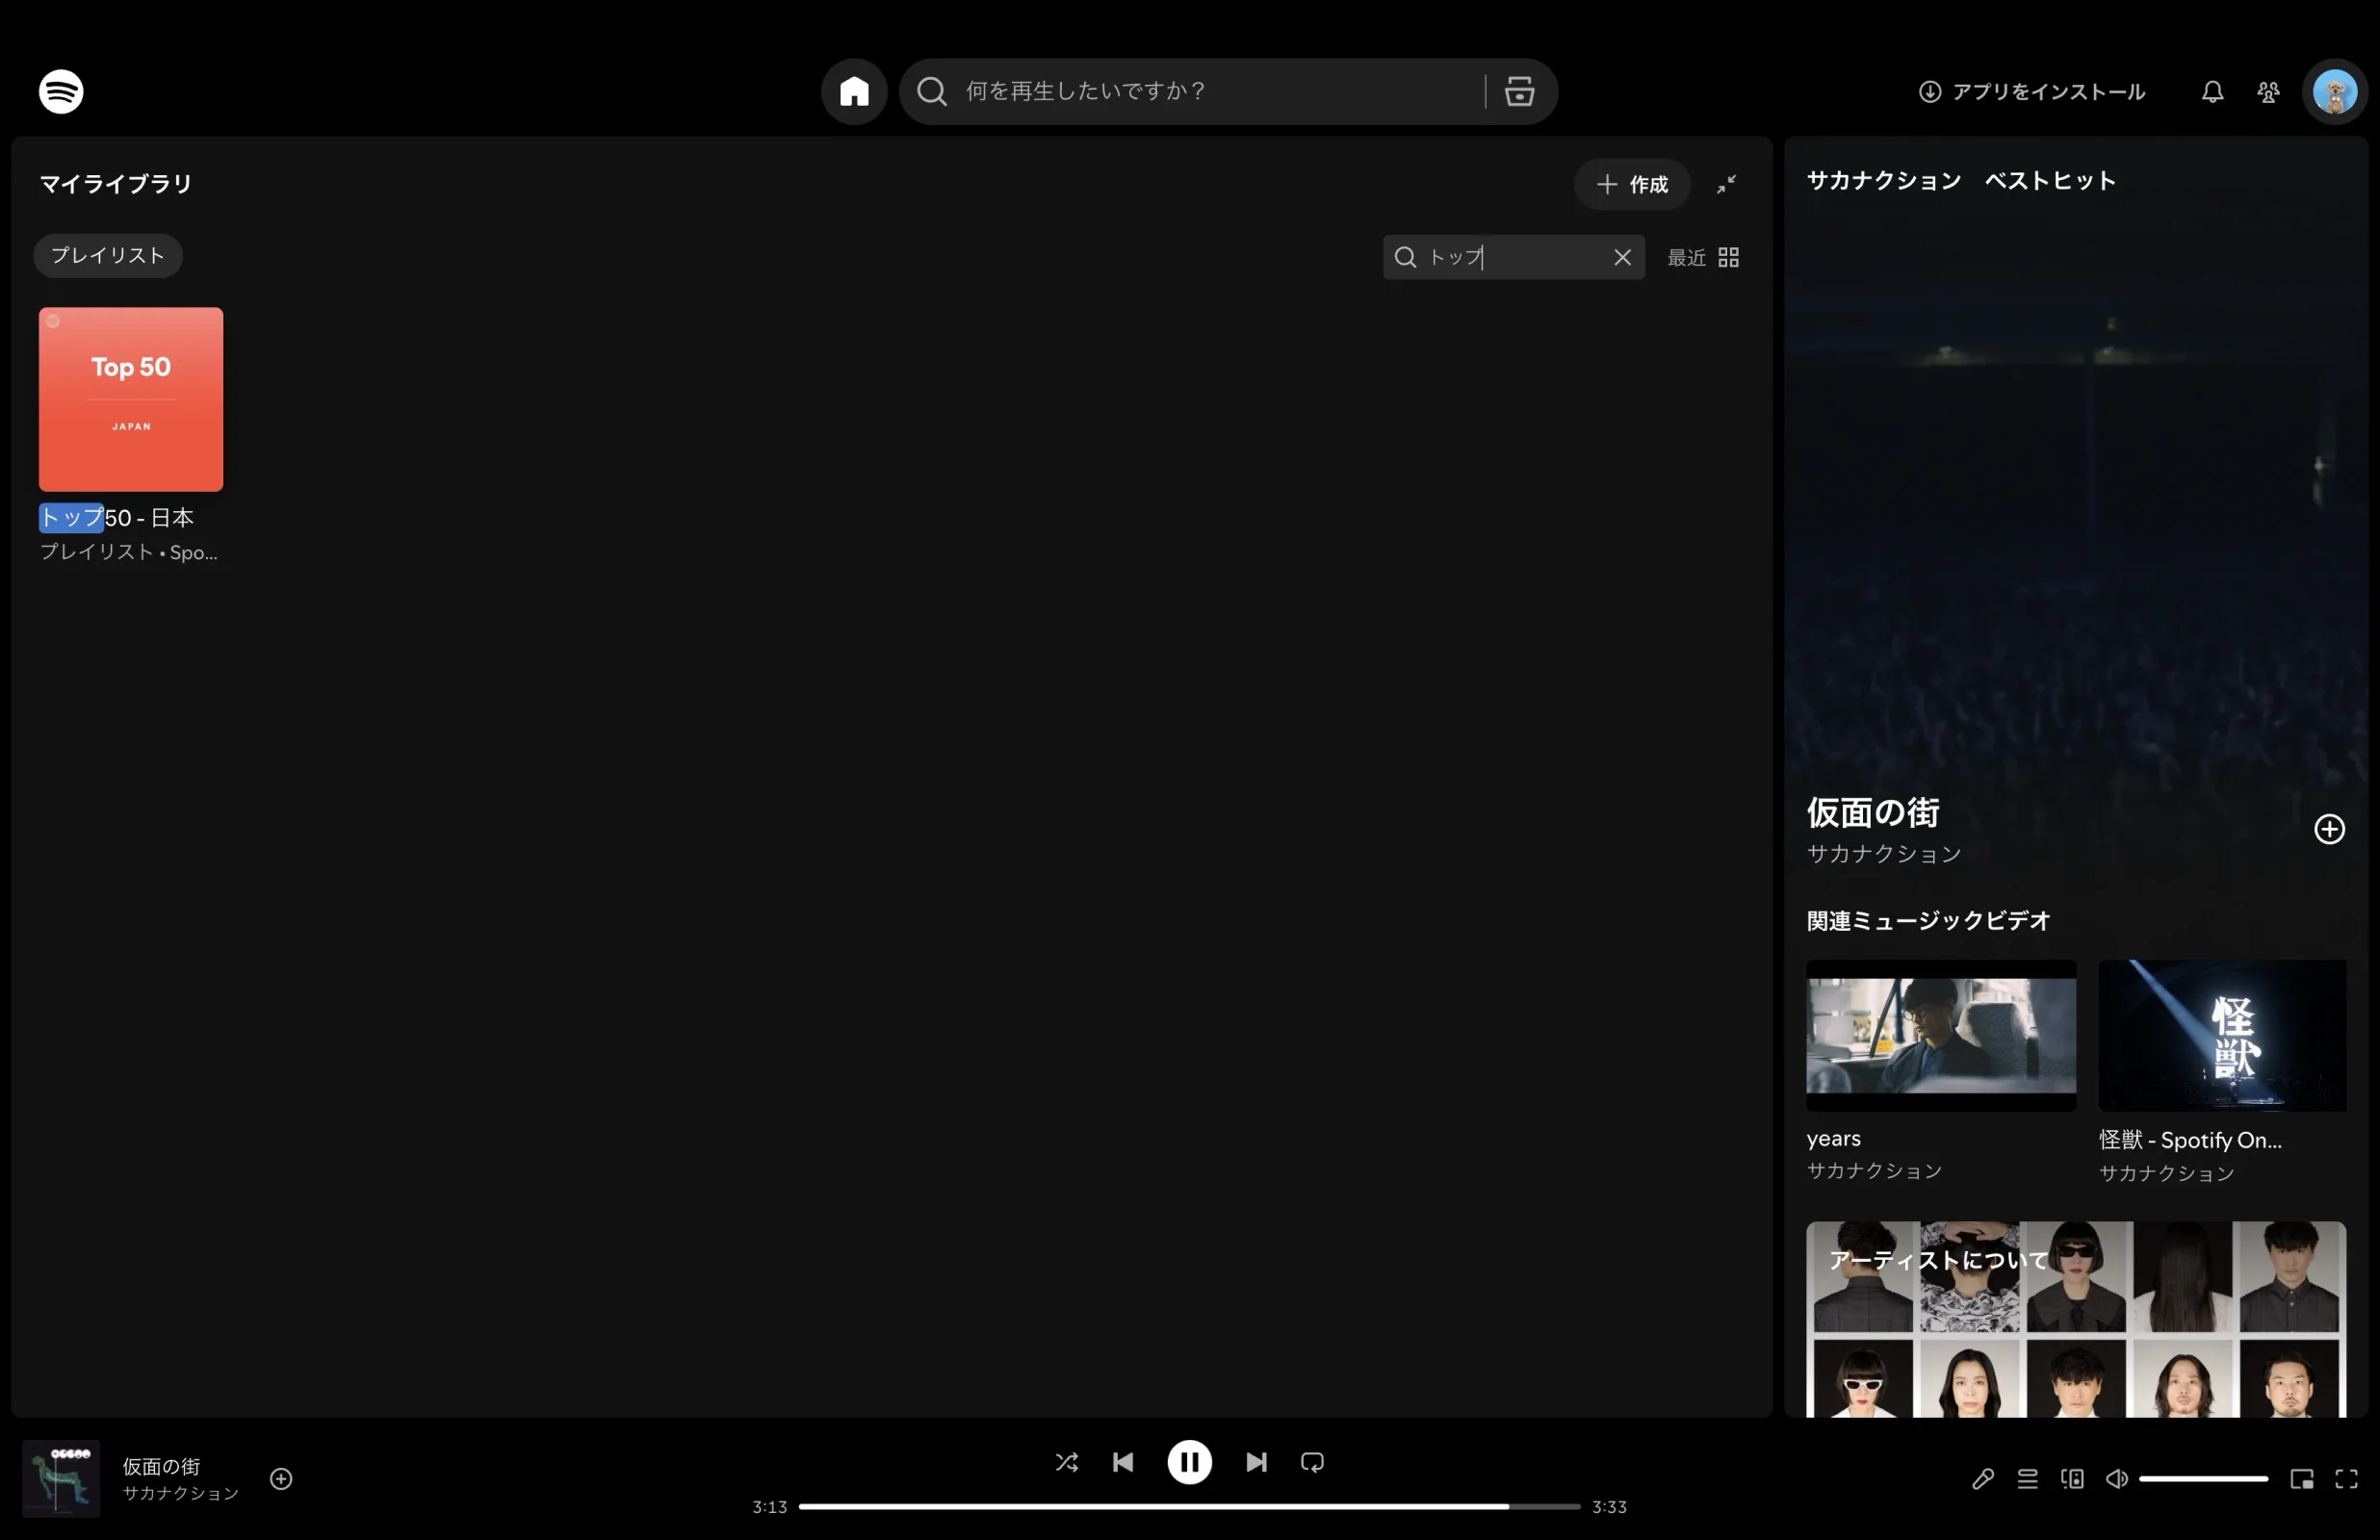Click the Spotify logo

click(x=61, y=91)
